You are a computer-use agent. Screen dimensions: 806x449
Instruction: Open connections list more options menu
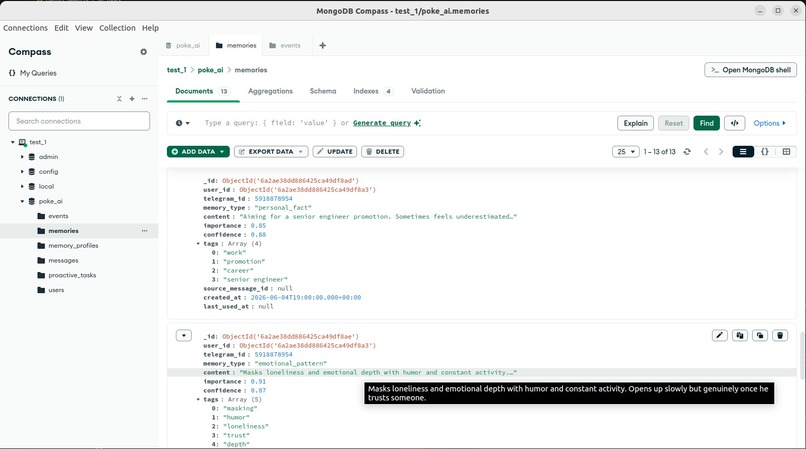click(x=144, y=99)
